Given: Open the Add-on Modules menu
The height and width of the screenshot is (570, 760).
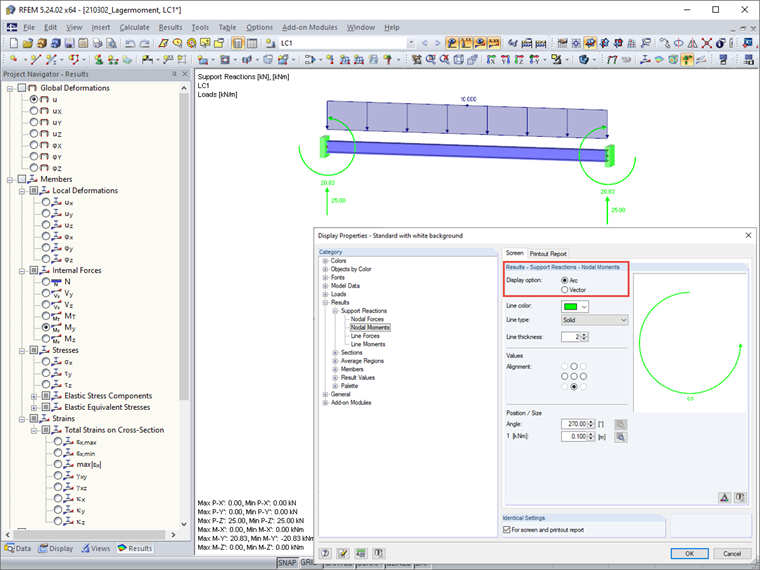Looking at the screenshot, I should (310, 28).
